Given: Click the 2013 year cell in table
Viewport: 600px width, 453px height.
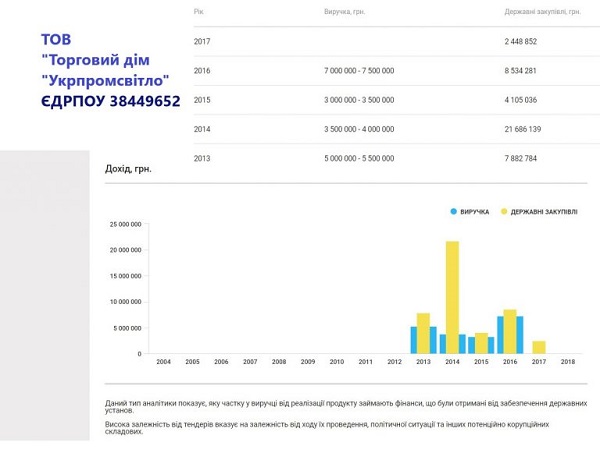Looking at the screenshot, I should (x=202, y=158).
